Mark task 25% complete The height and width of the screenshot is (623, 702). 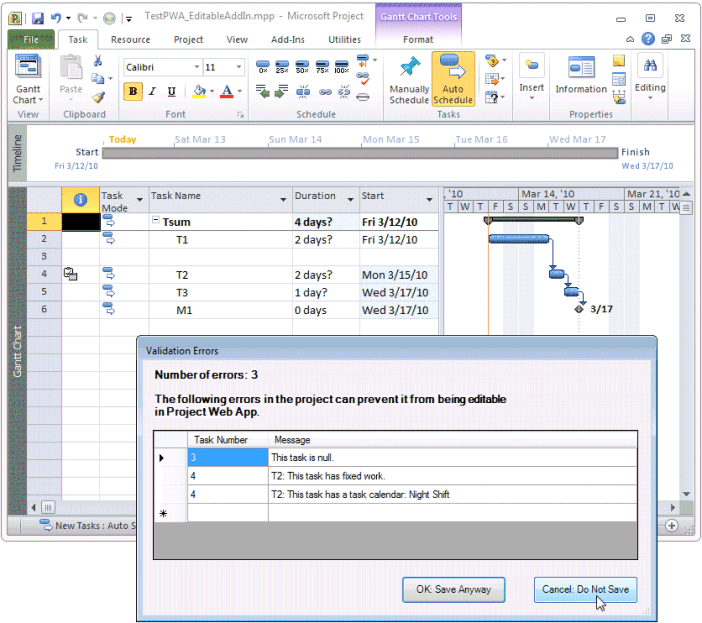pyautogui.click(x=282, y=67)
